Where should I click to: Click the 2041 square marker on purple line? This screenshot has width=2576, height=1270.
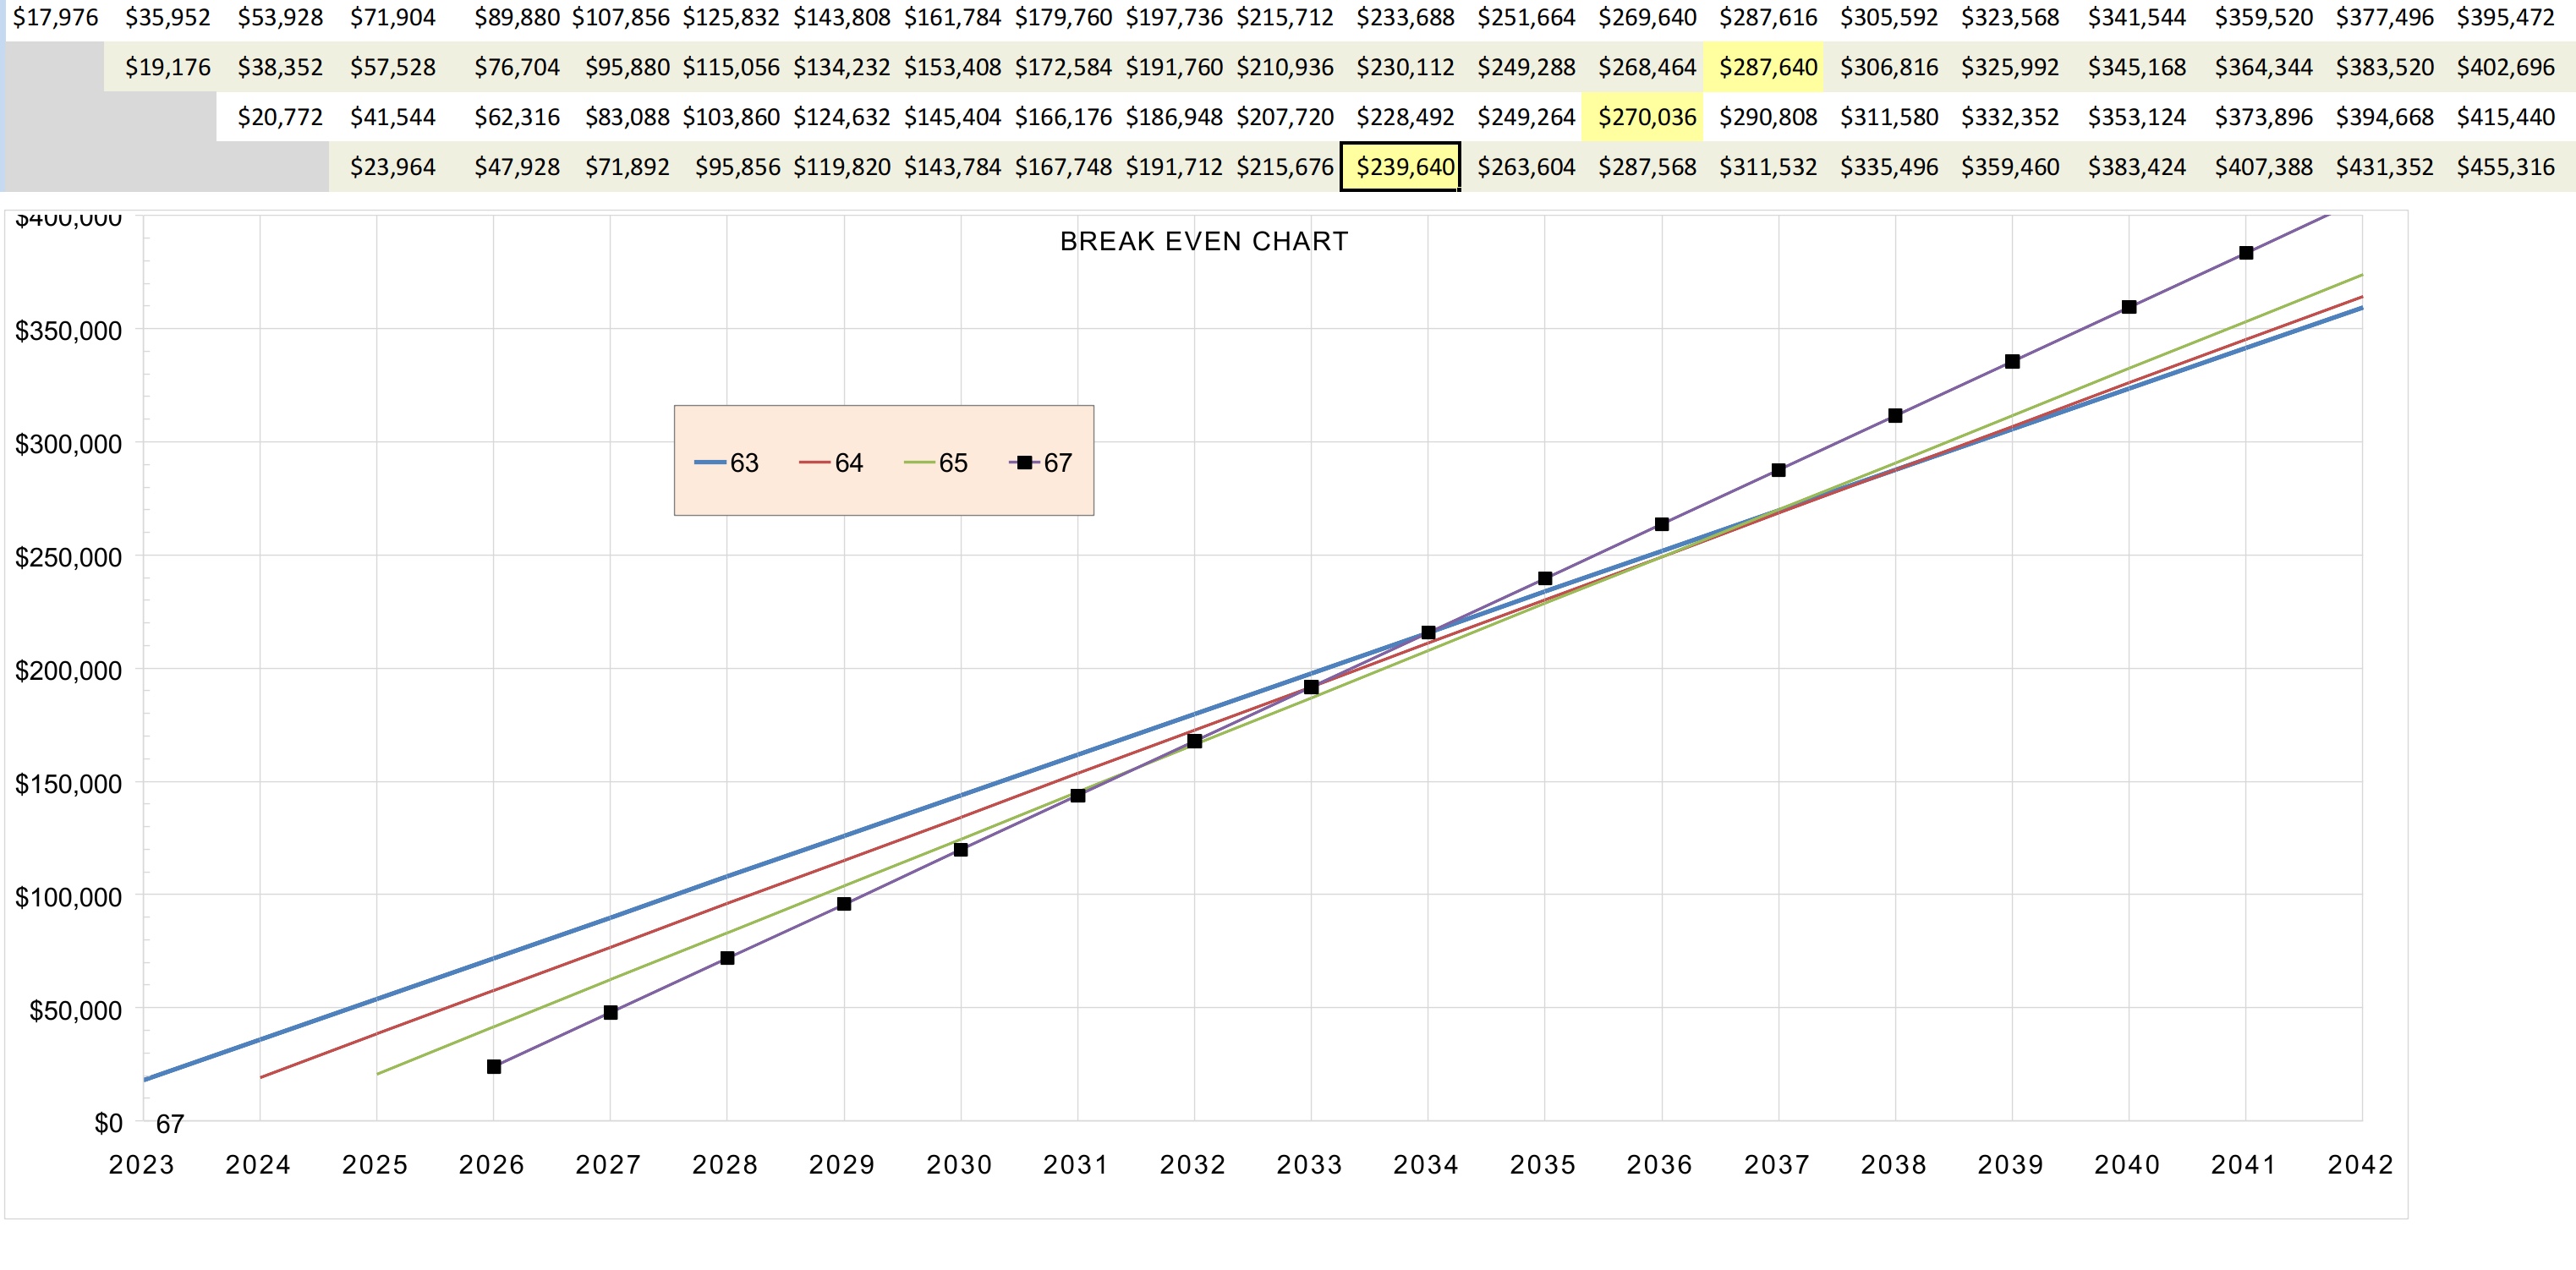pos(2246,253)
